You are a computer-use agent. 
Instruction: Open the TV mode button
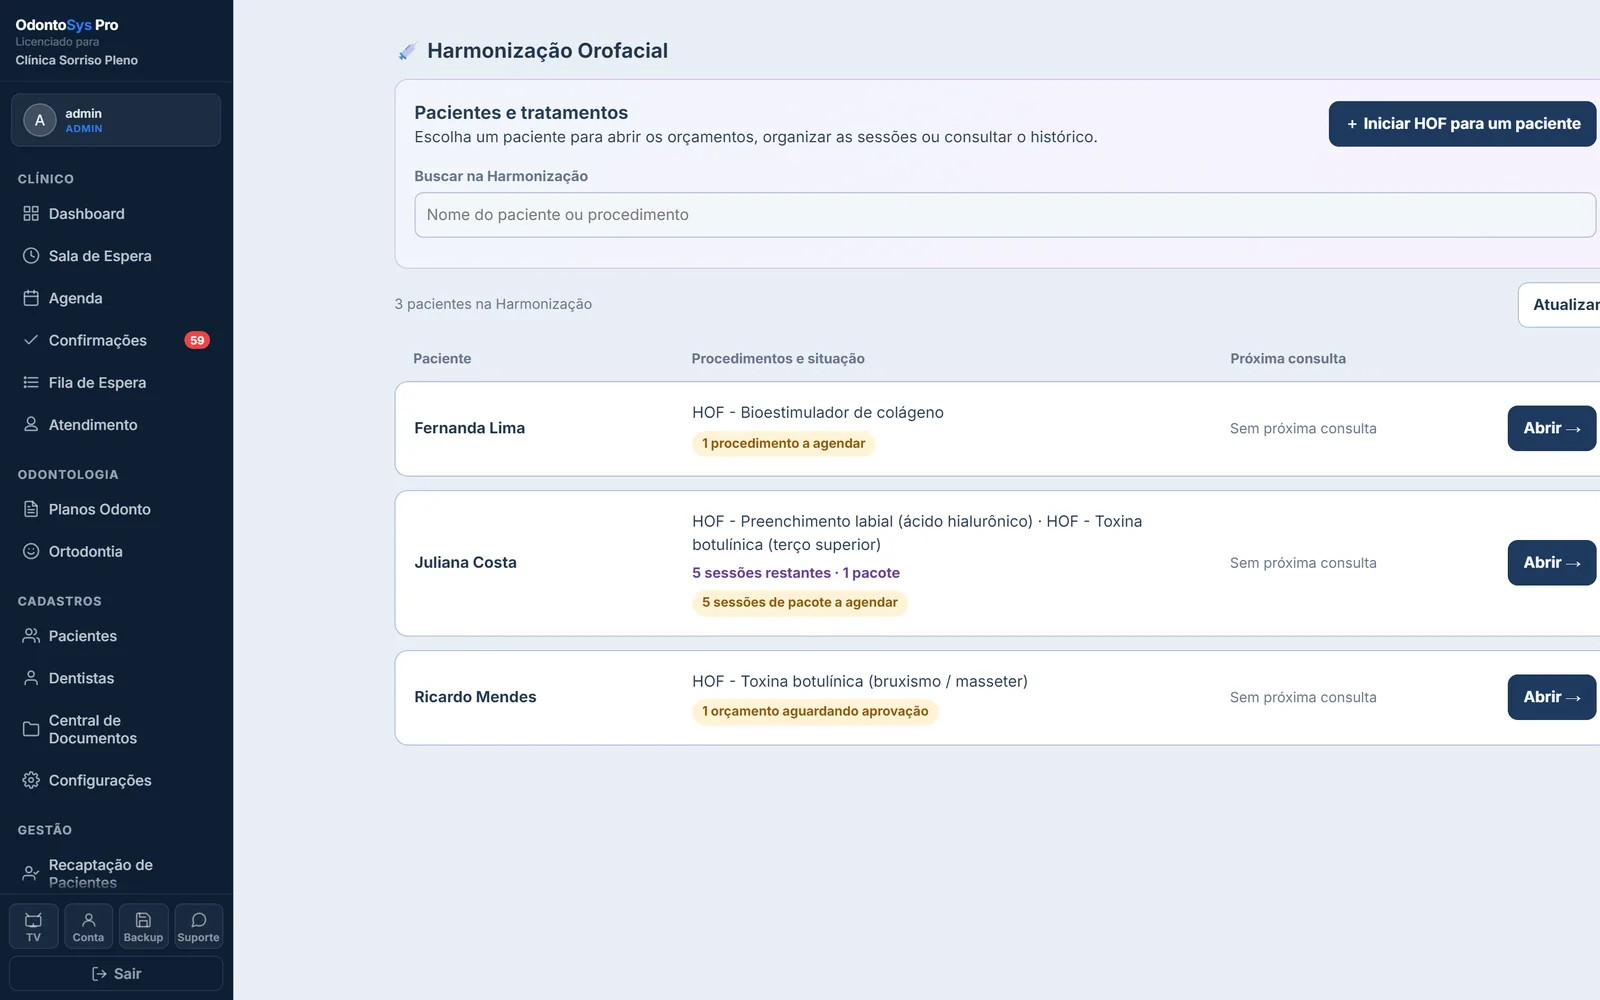(34, 926)
